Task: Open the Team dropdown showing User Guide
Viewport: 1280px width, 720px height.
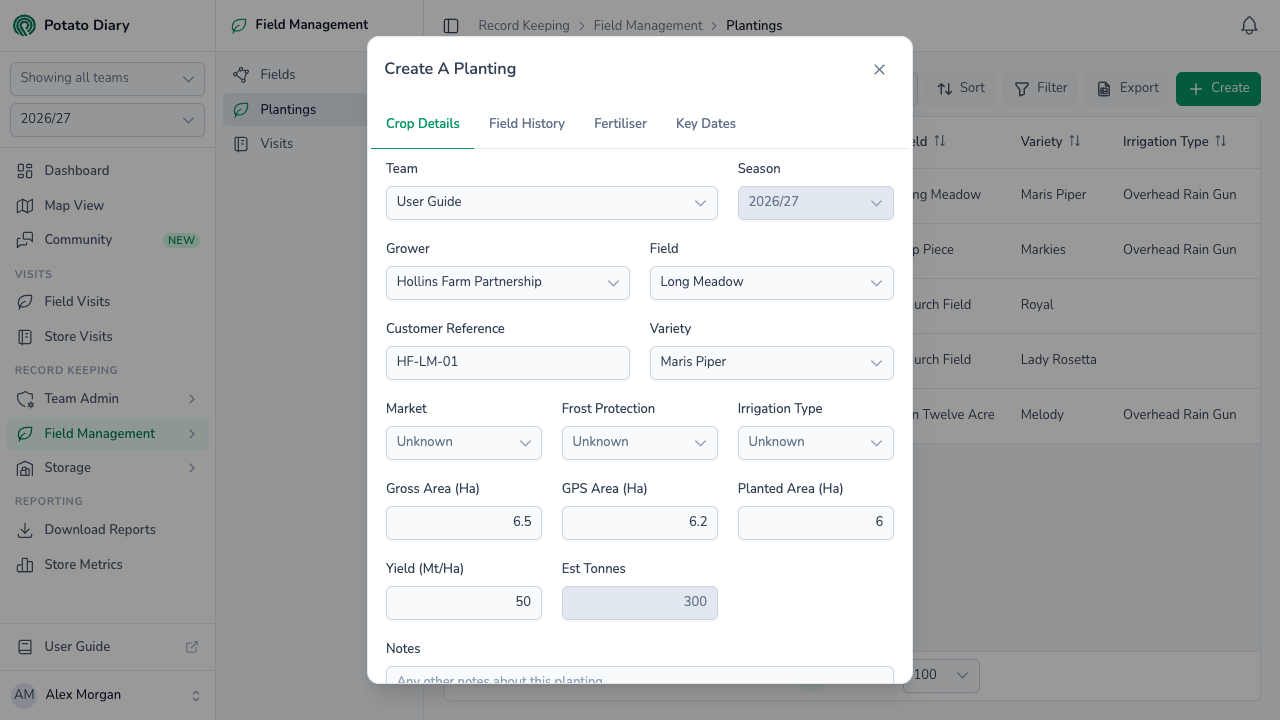Action: pyautogui.click(x=552, y=203)
